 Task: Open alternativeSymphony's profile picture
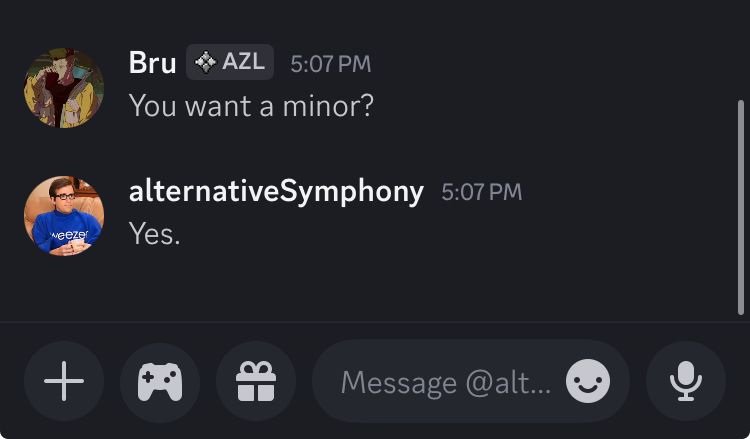pyautogui.click(x=64, y=216)
